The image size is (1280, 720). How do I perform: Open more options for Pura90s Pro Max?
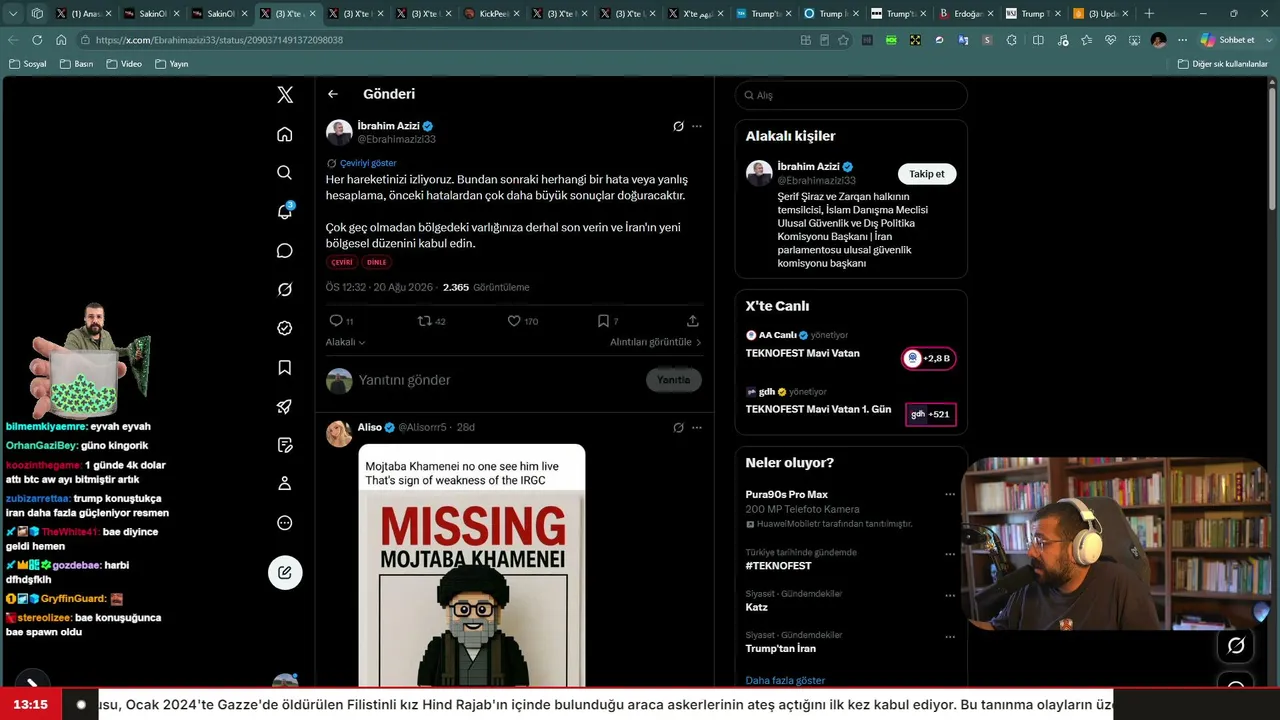[x=950, y=494]
